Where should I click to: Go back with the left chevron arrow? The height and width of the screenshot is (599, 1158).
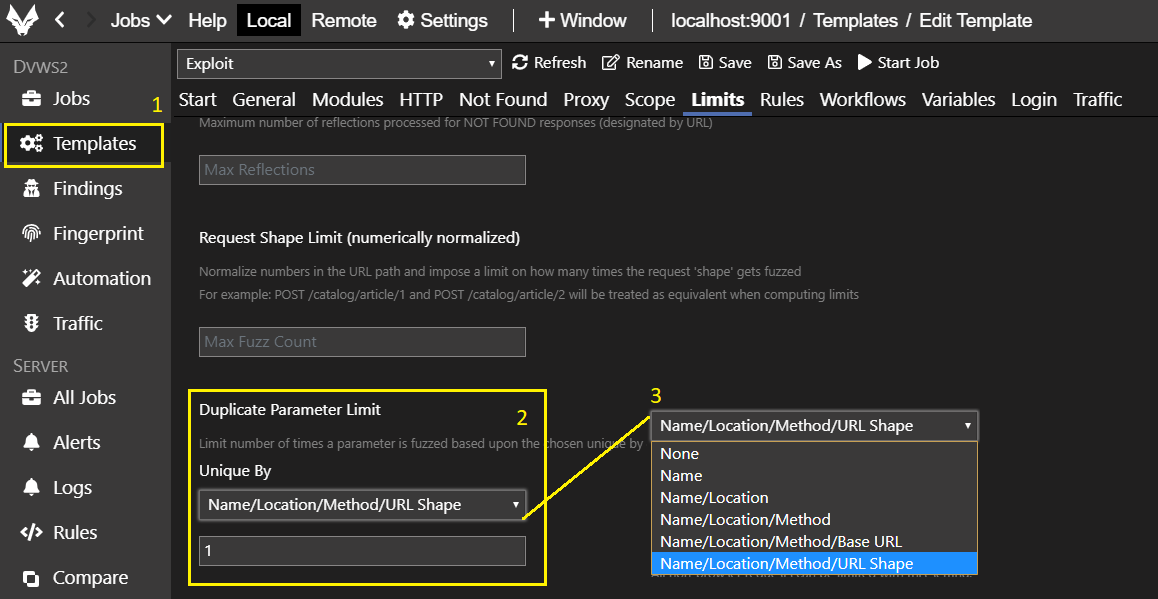[60, 20]
